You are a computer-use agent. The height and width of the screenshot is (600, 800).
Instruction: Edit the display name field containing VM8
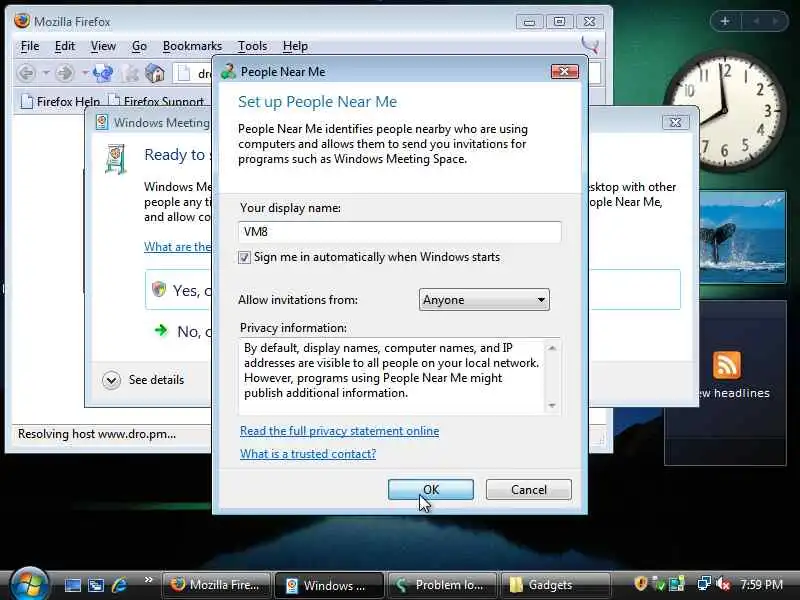[x=399, y=232]
